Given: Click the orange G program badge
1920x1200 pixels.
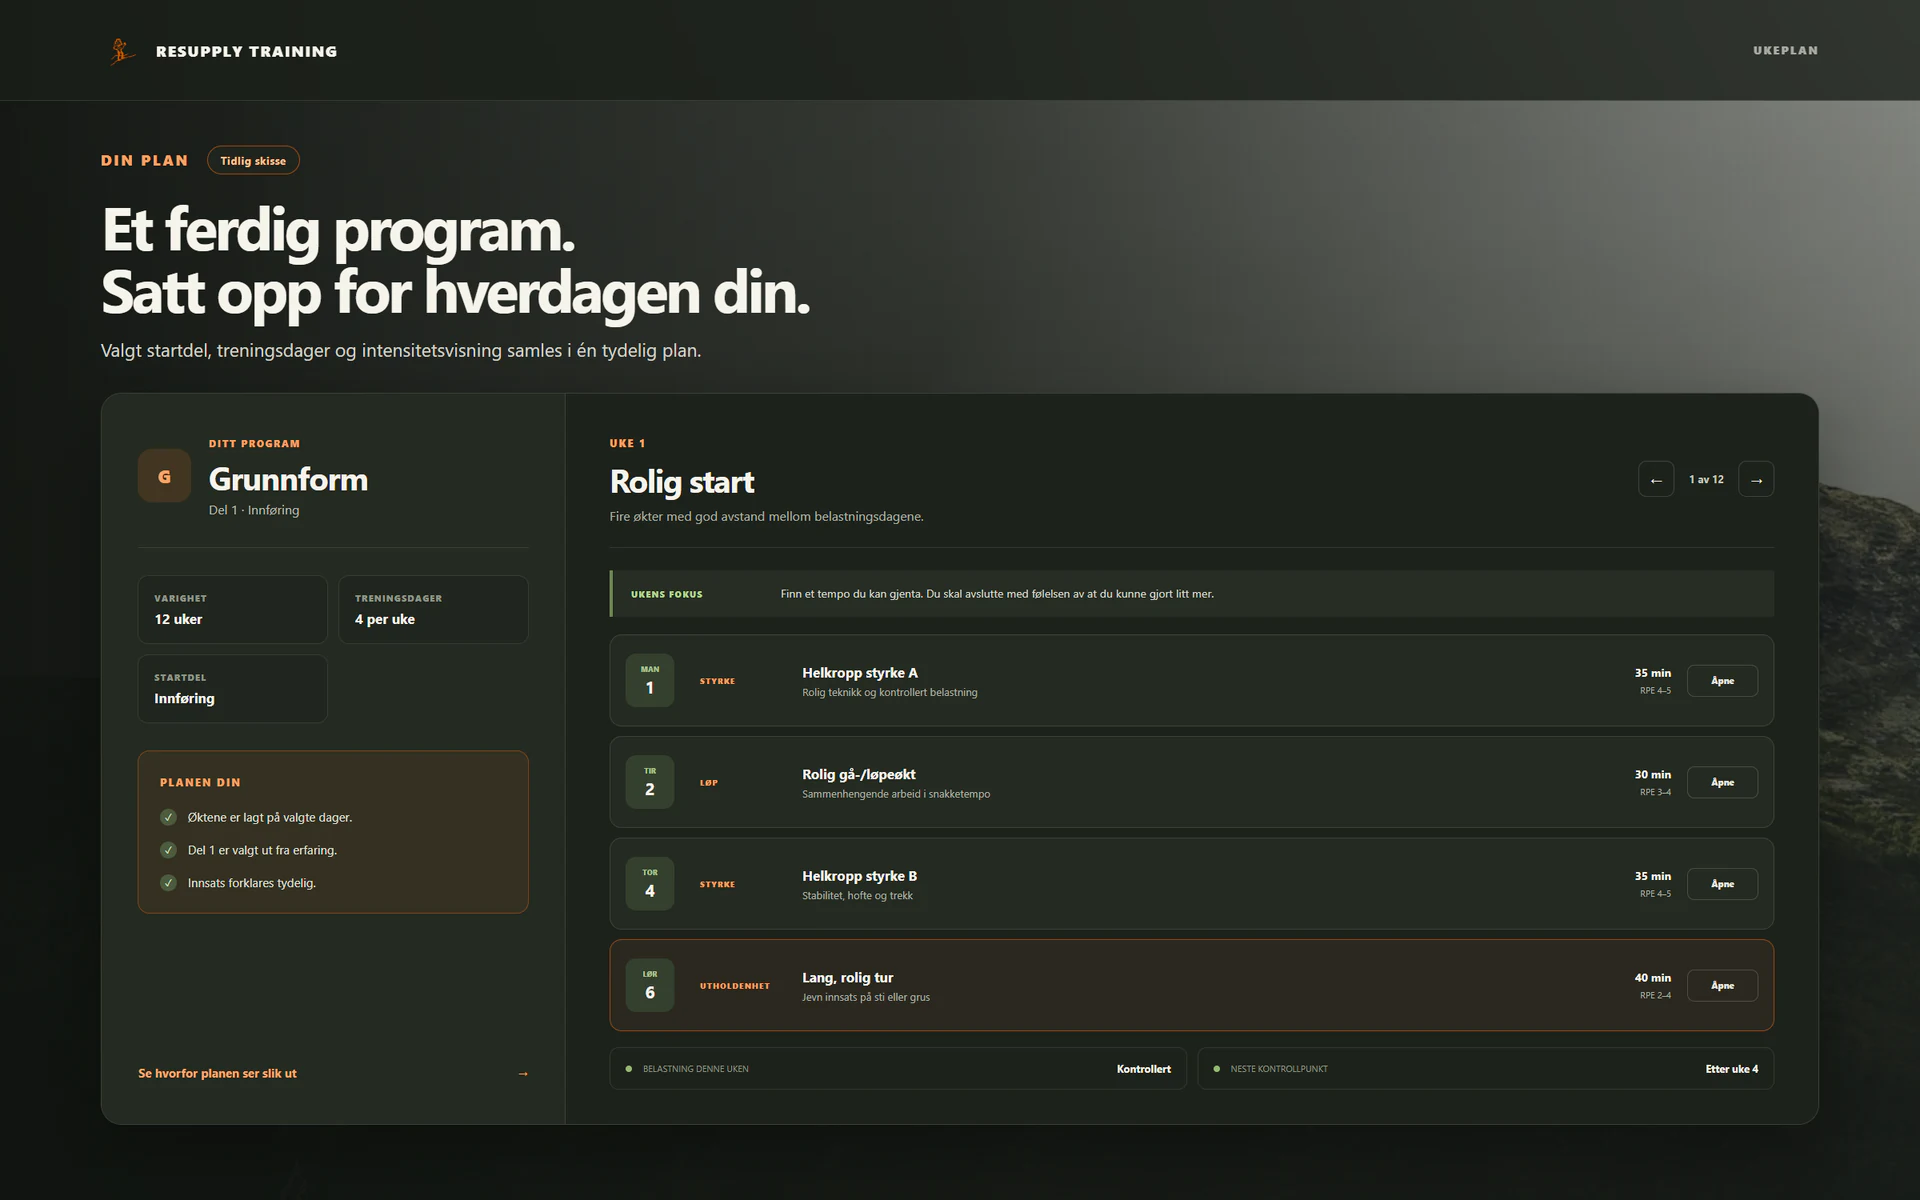Looking at the screenshot, I should click(x=164, y=476).
